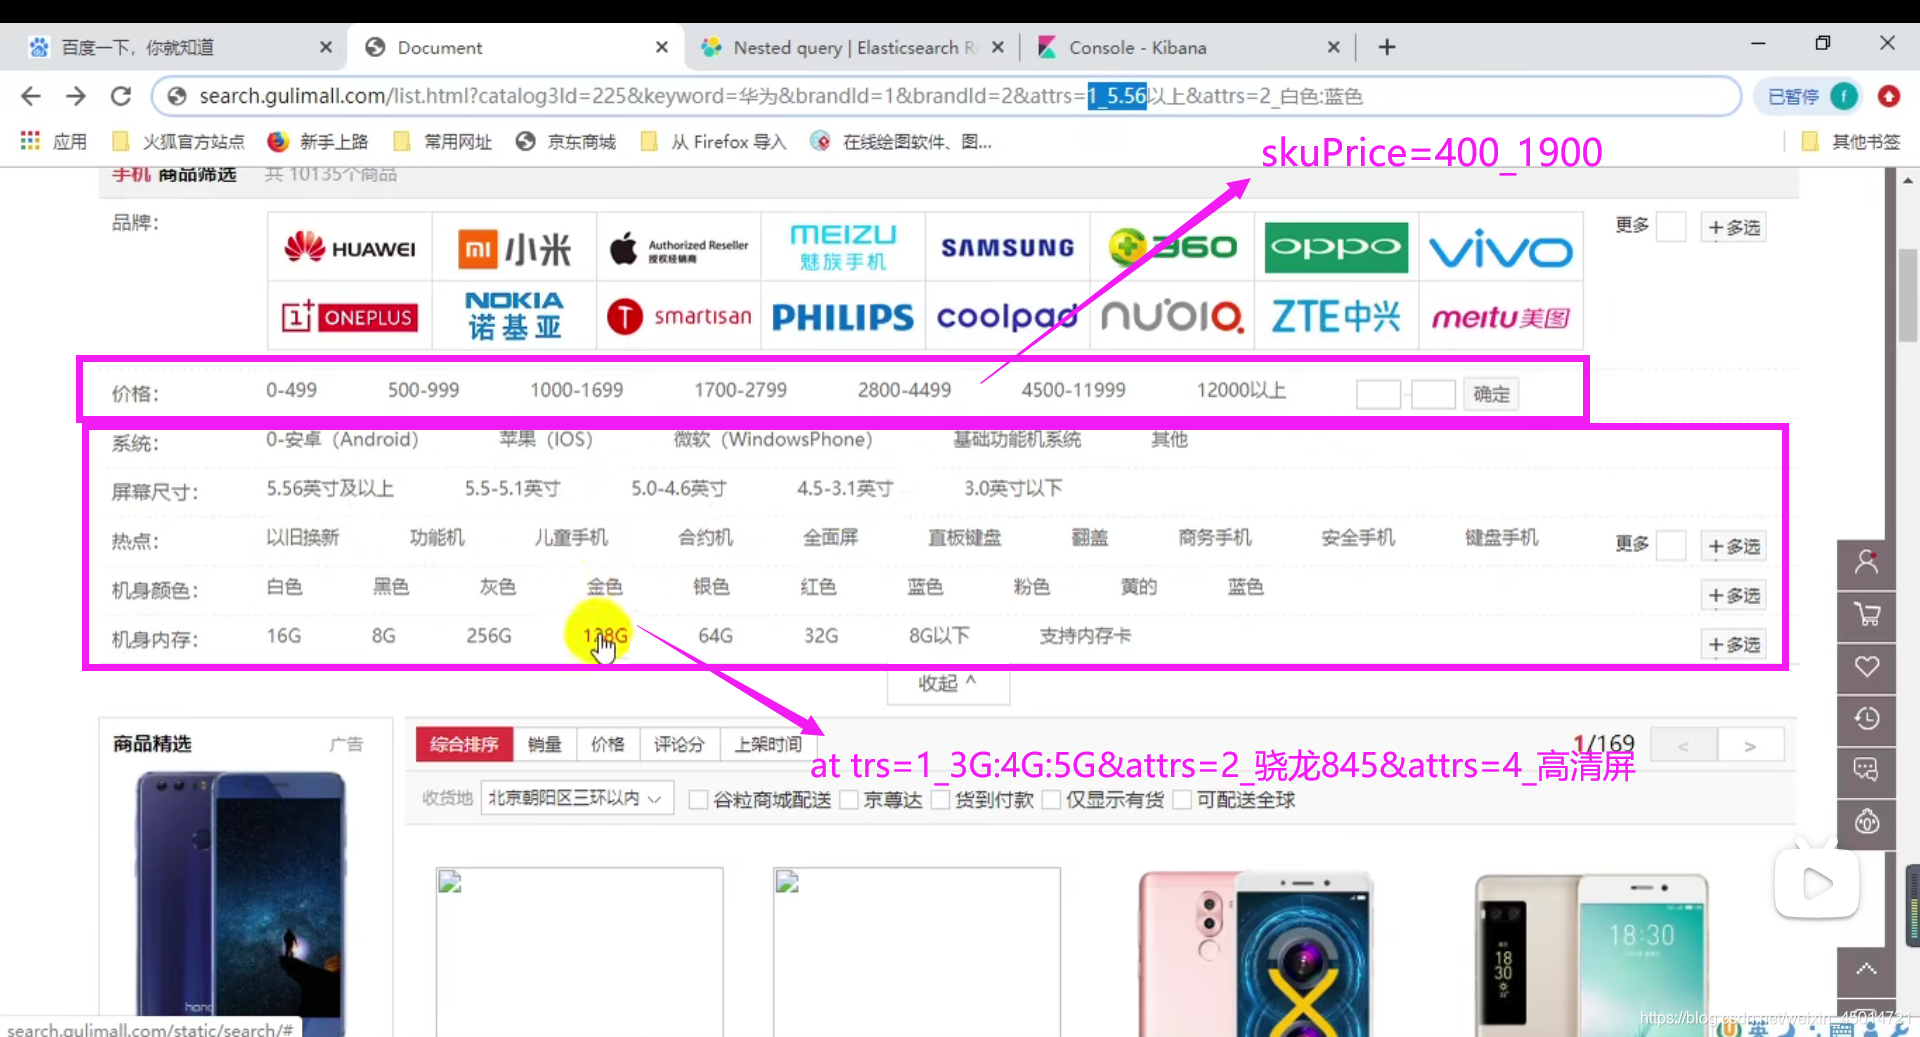1920x1037 pixels.
Task: Reload the page with browser refresh
Action: click(121, 96)
